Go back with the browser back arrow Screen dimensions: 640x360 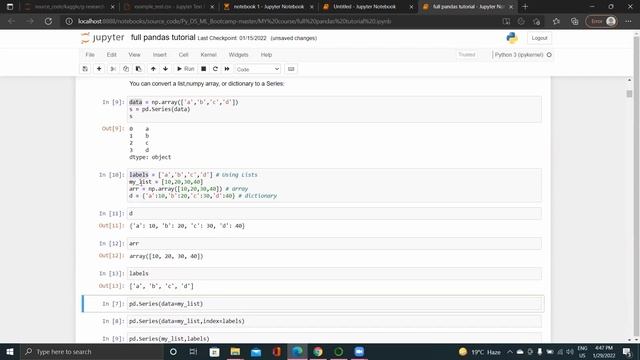(11, 21)
